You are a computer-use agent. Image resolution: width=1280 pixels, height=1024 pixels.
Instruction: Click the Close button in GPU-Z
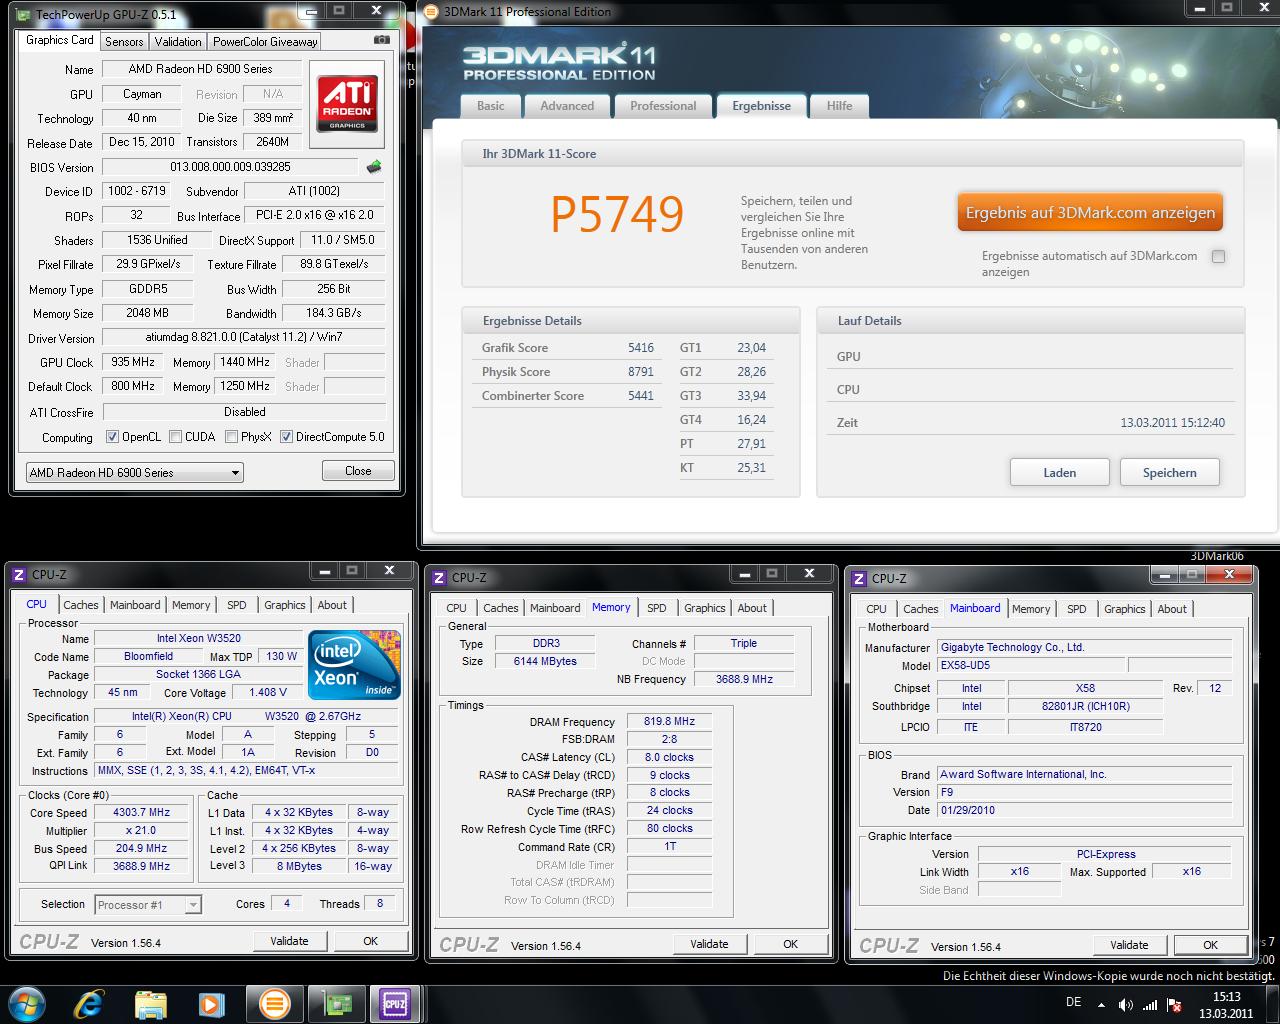358,471
